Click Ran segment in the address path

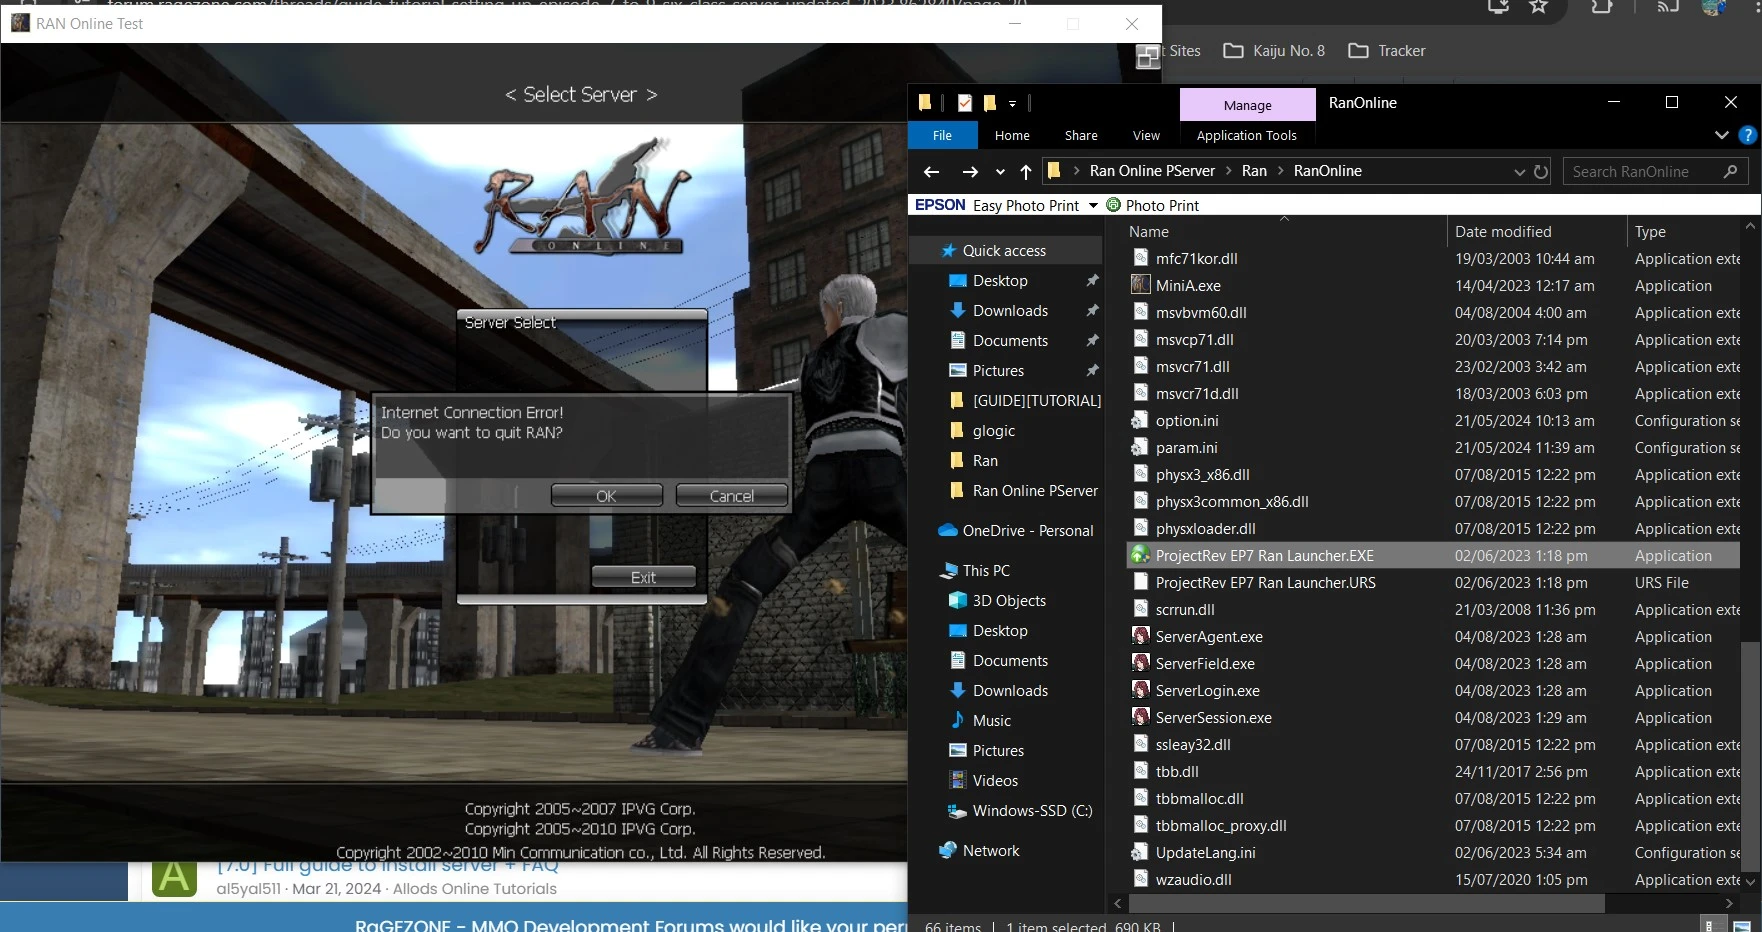tap(1254, 171)
